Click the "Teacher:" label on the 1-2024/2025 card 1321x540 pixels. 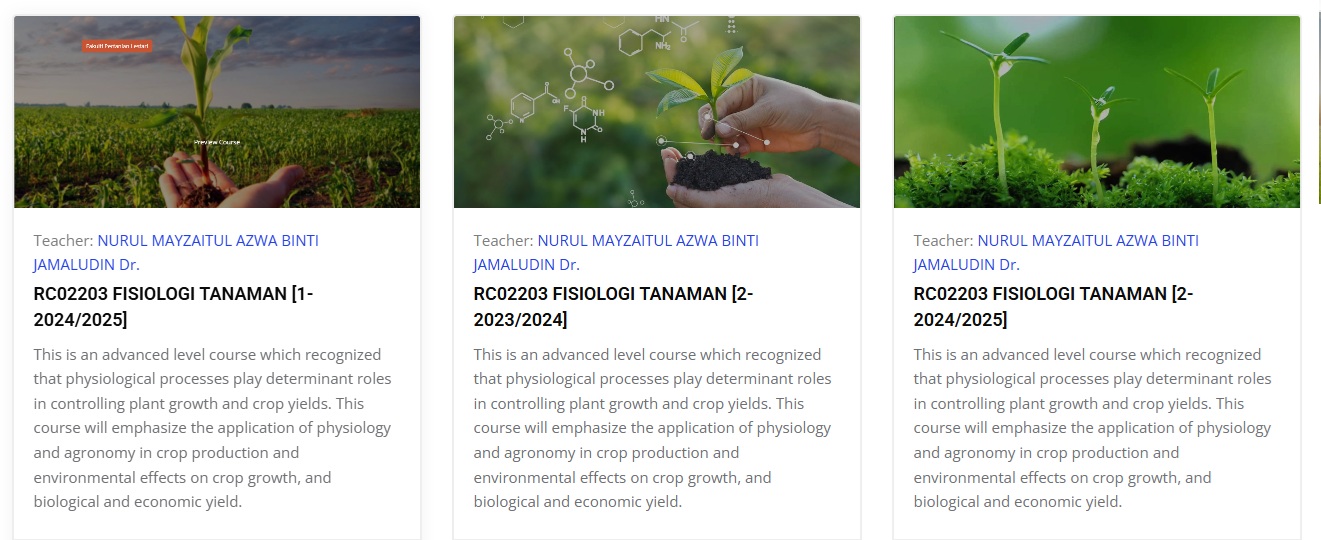(x=63, y=241)
